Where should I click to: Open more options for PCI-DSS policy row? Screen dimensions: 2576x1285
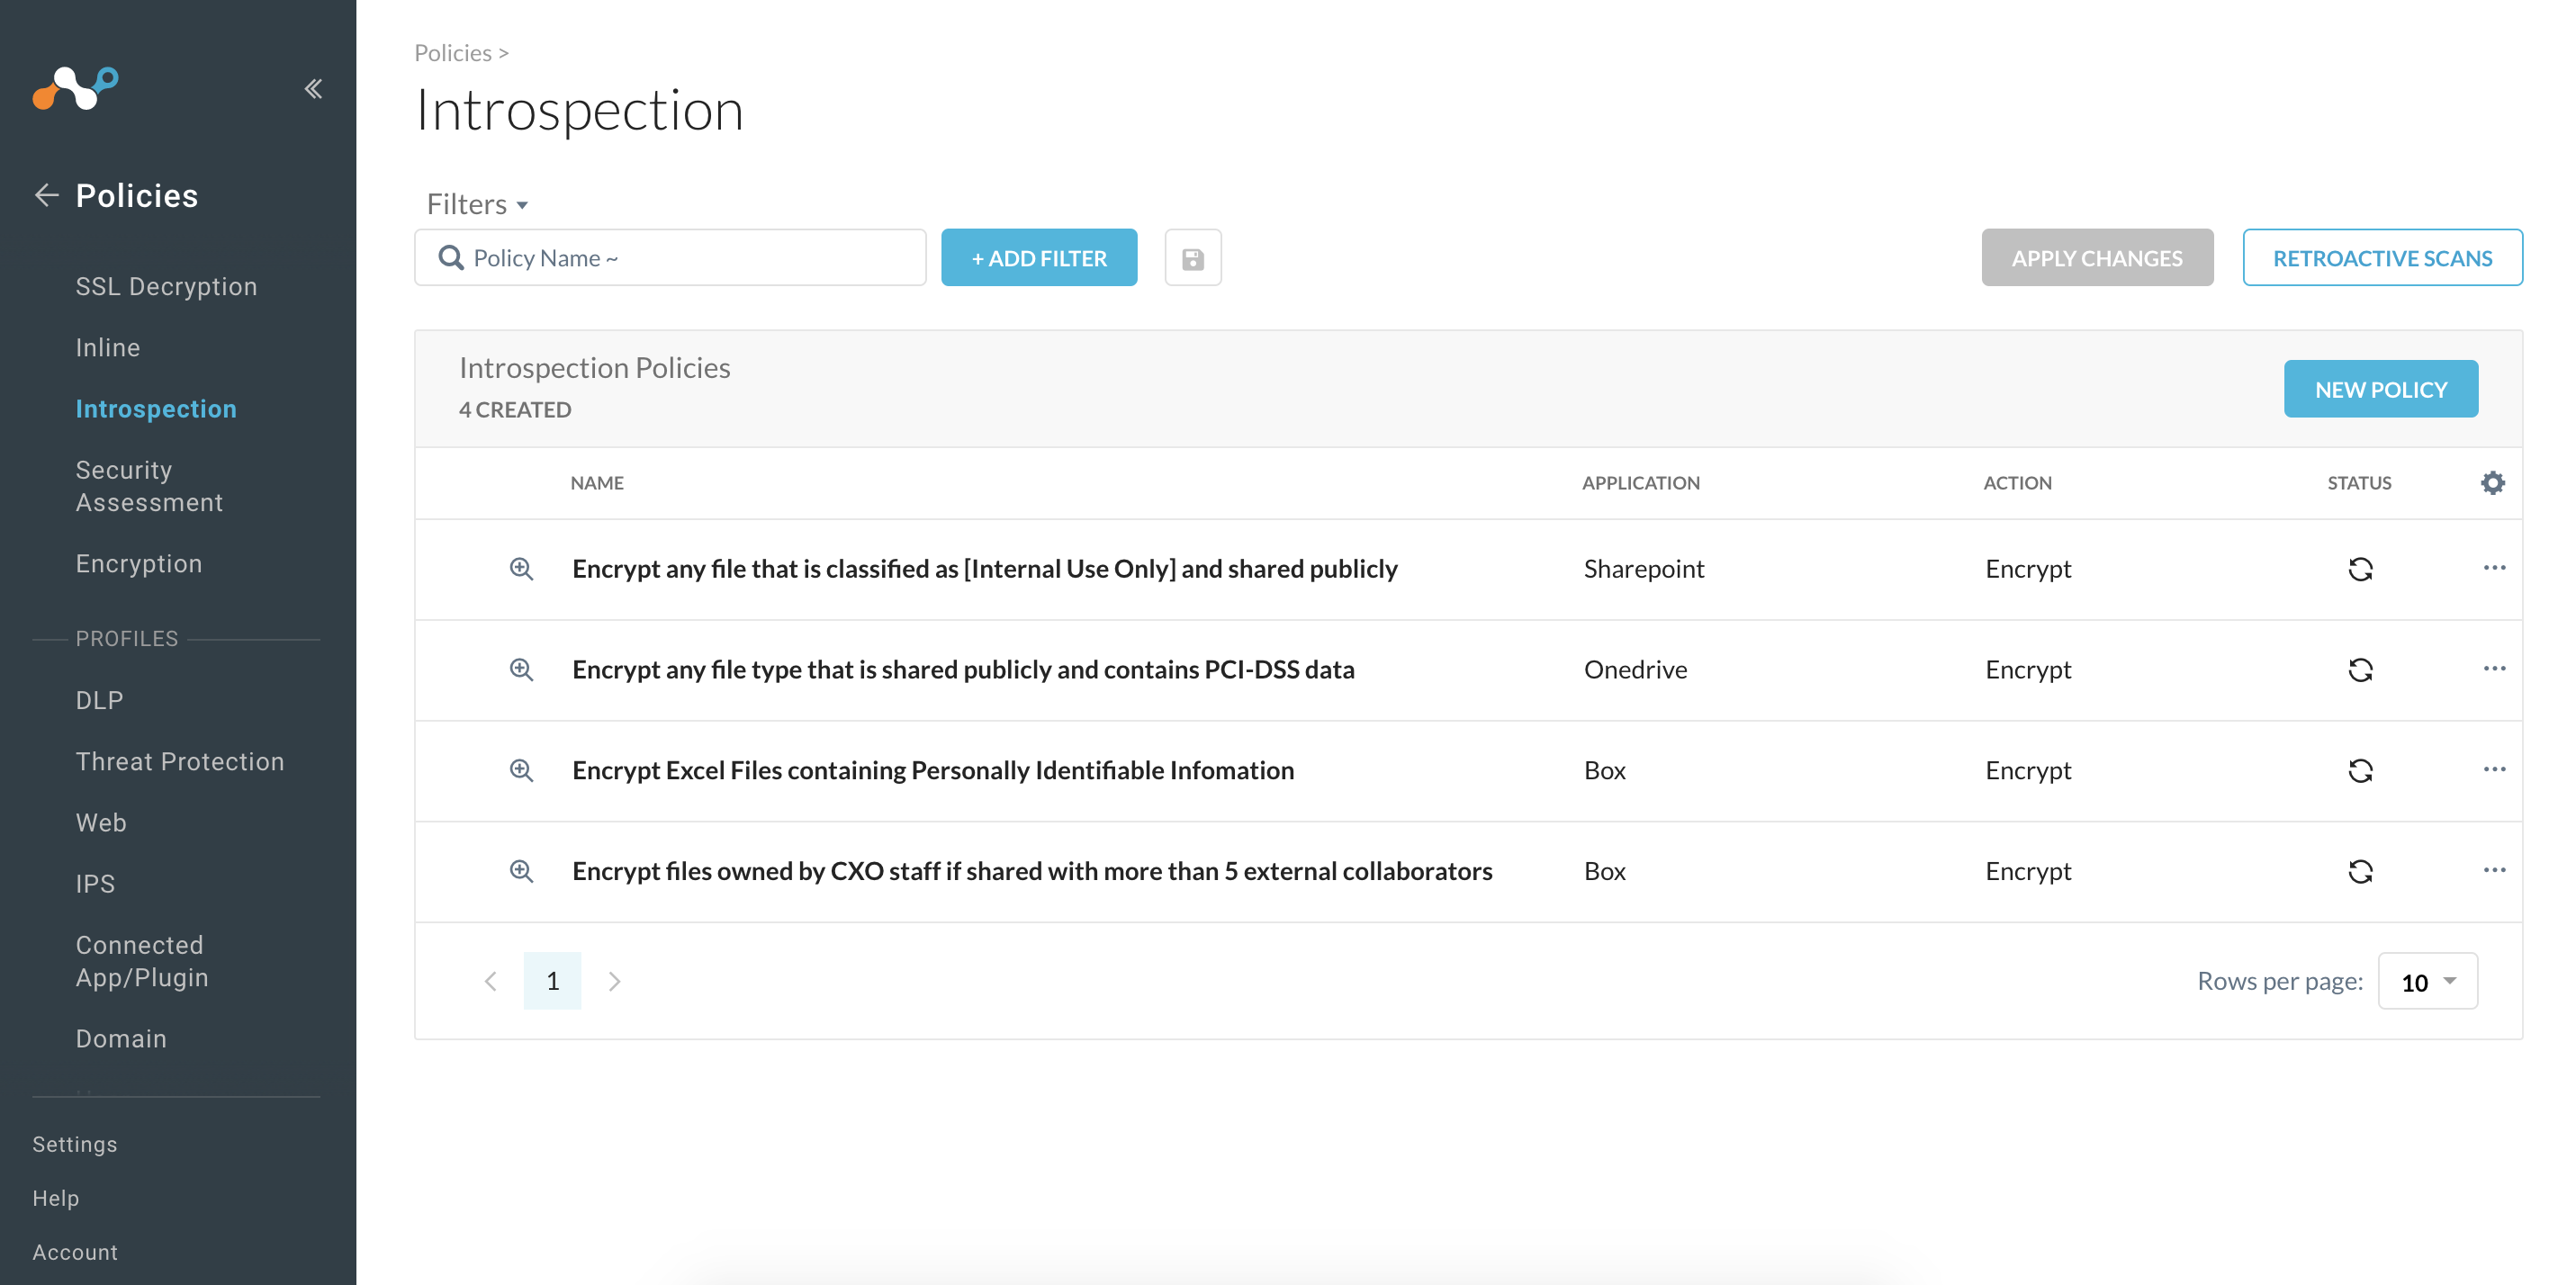[x=2494, y=669]
